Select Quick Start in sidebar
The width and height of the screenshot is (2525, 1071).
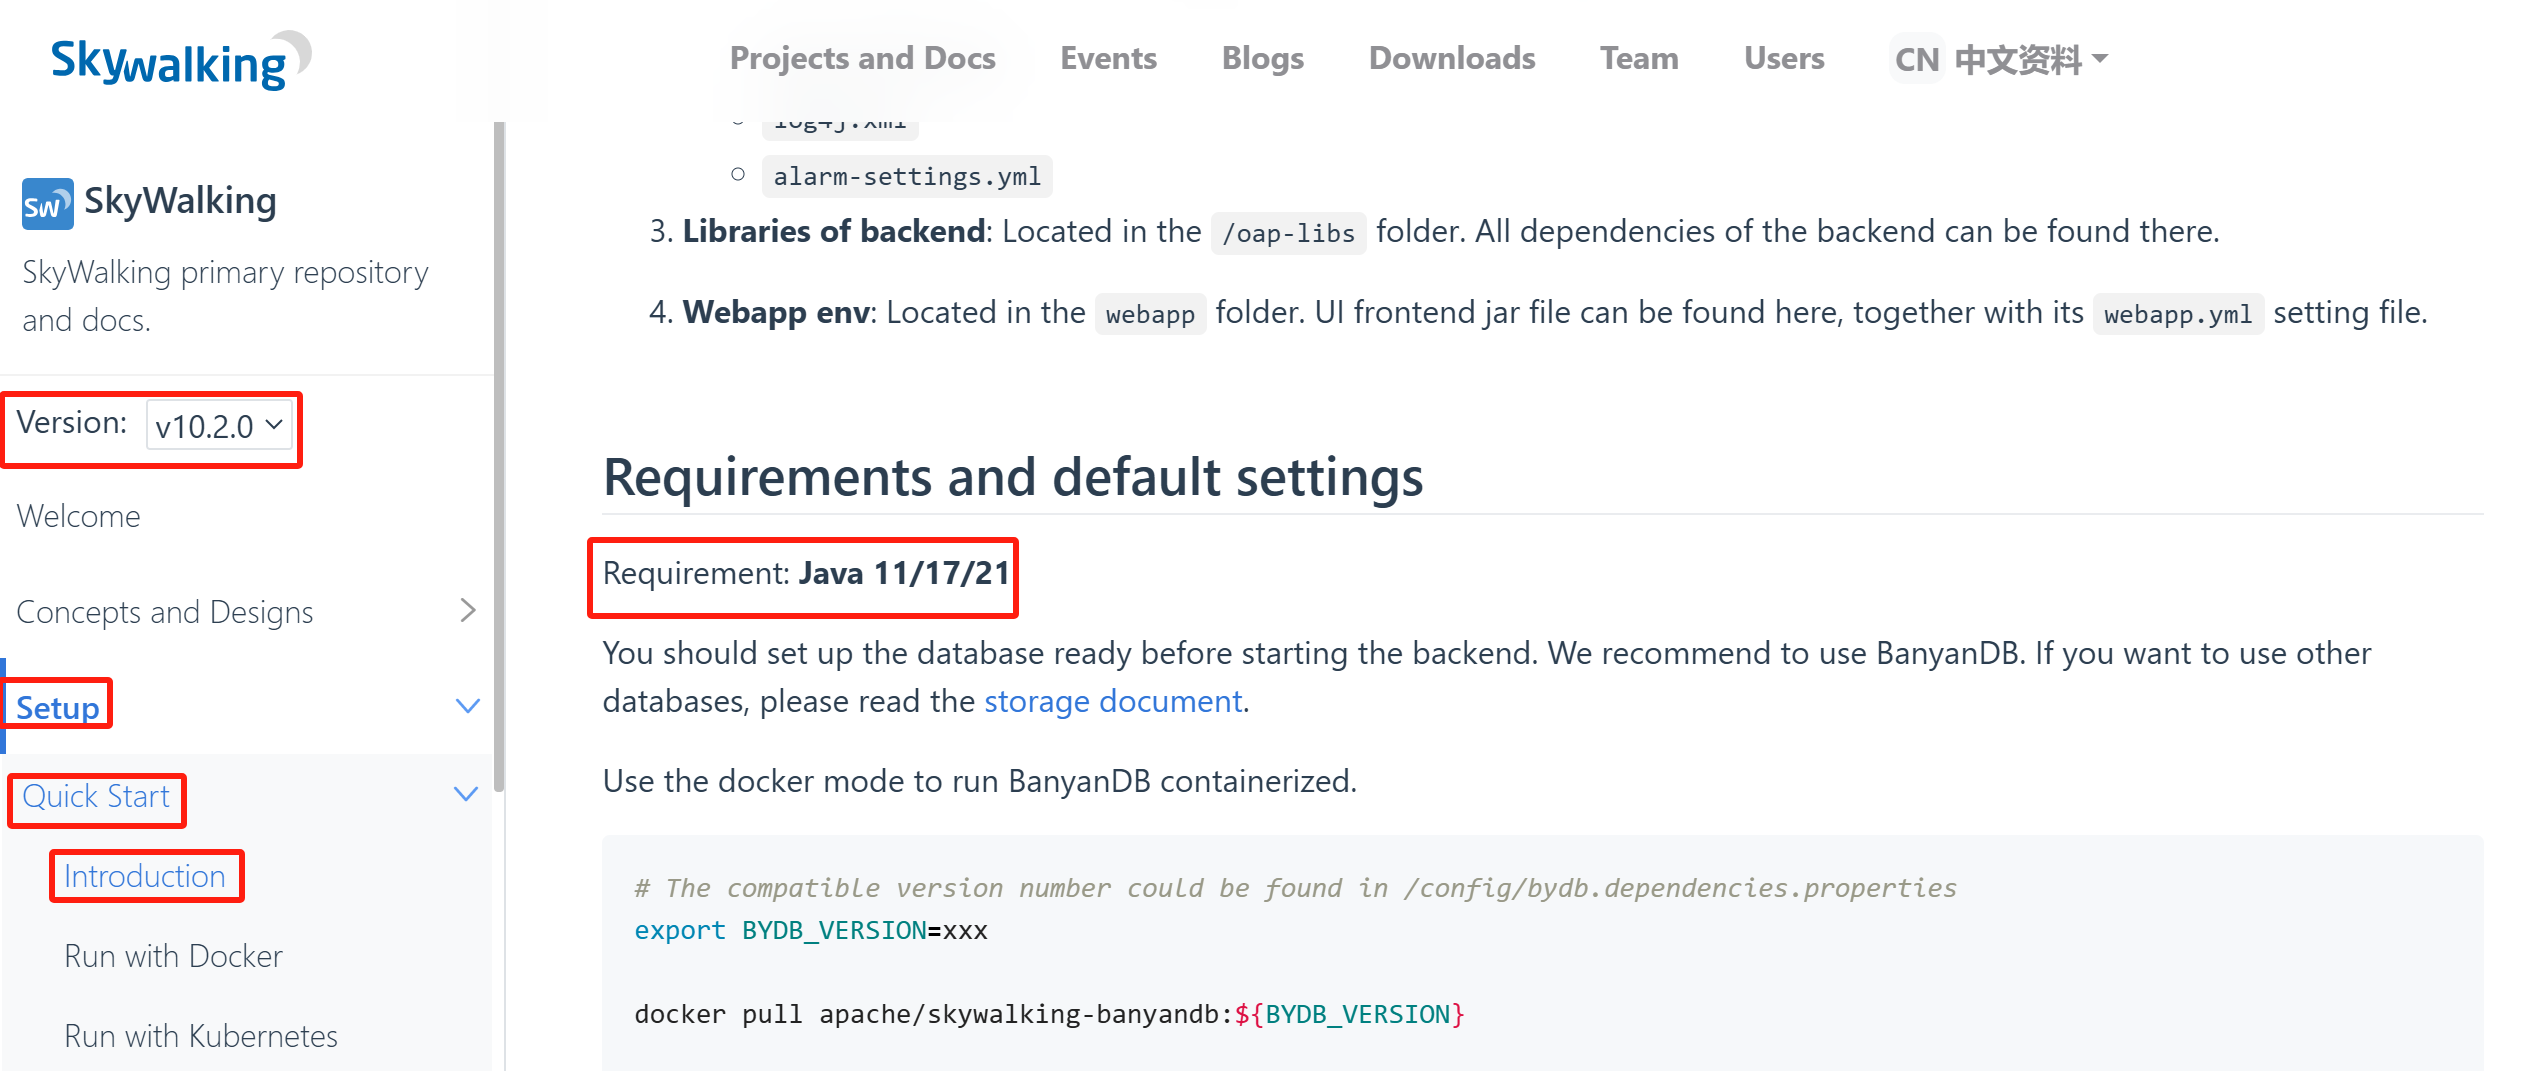tap(96, 796)
